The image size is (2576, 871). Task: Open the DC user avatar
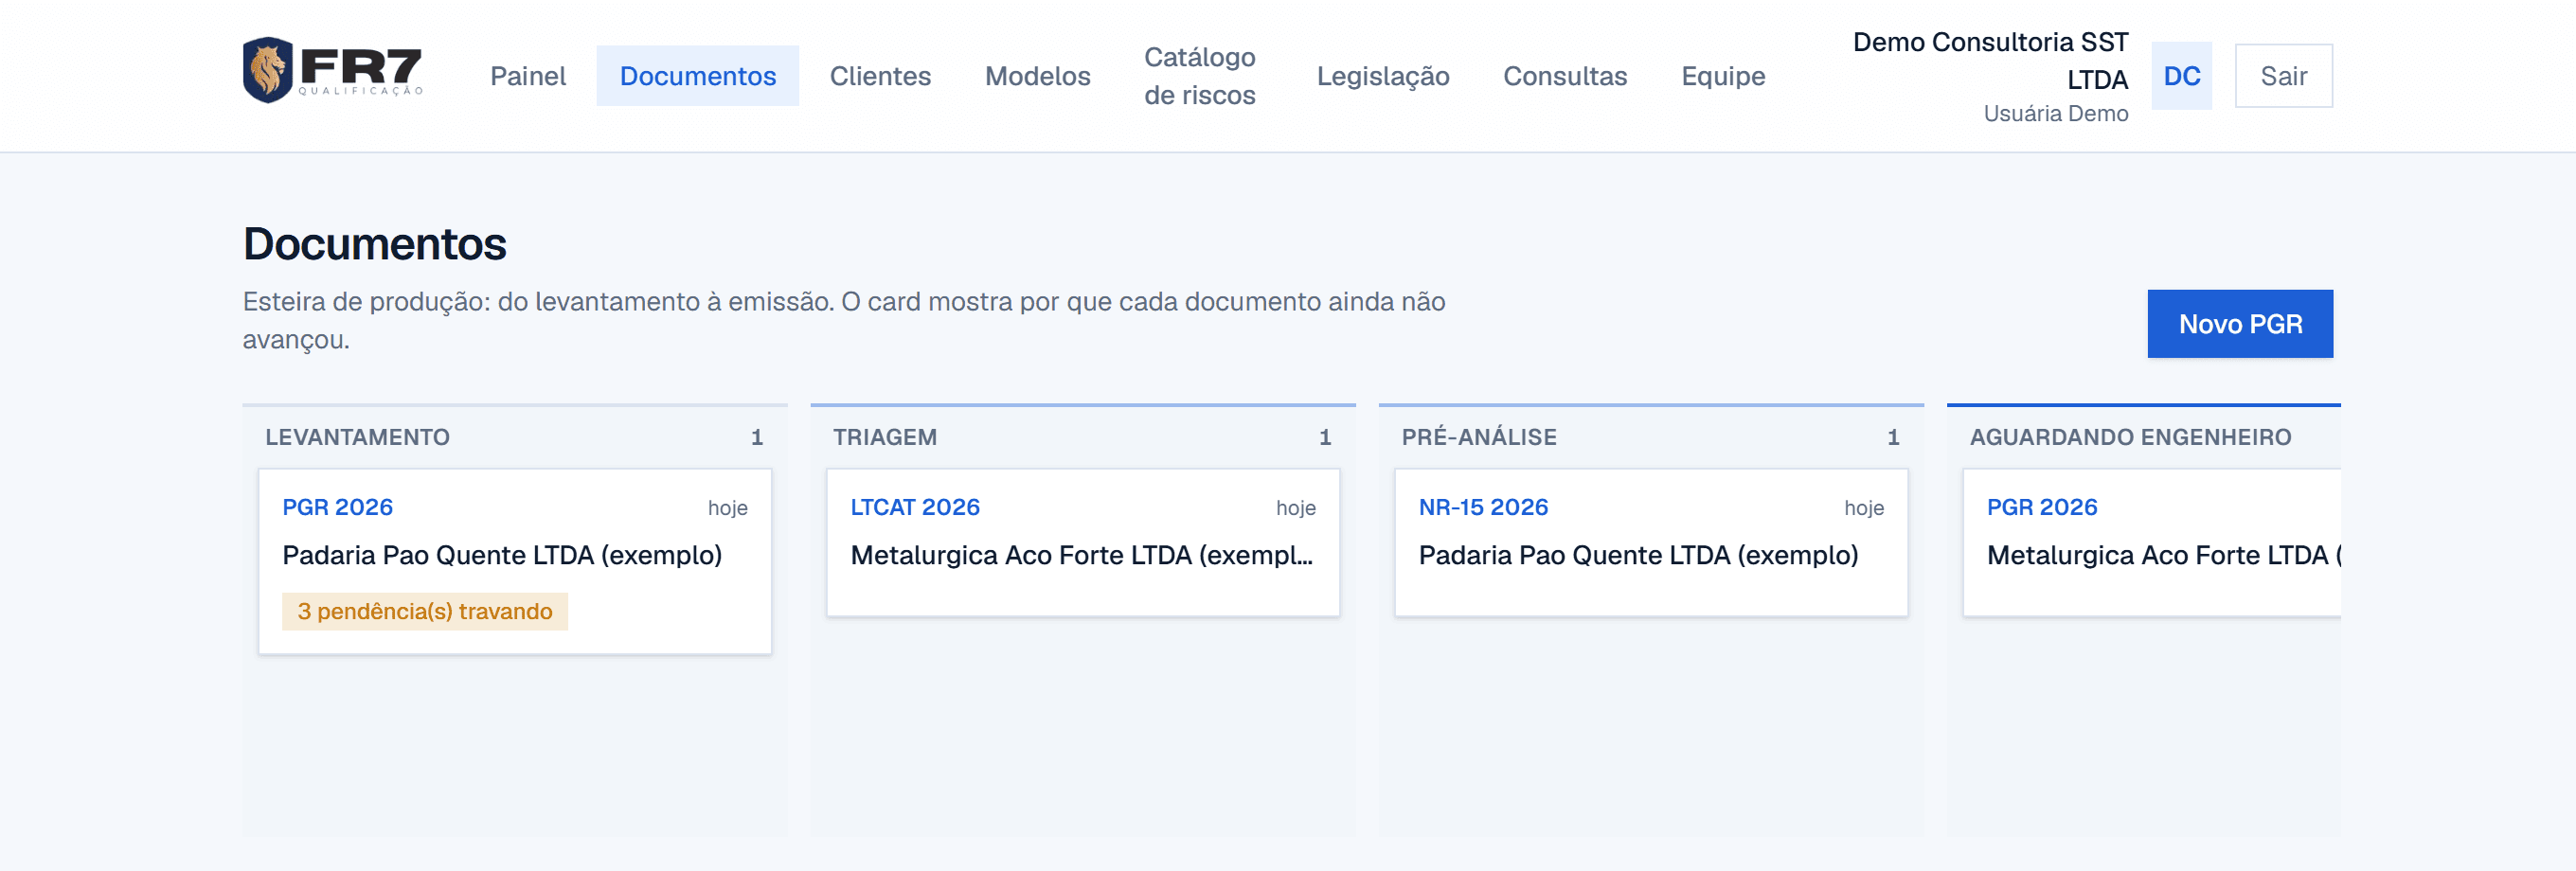(x=2181, y=76)
